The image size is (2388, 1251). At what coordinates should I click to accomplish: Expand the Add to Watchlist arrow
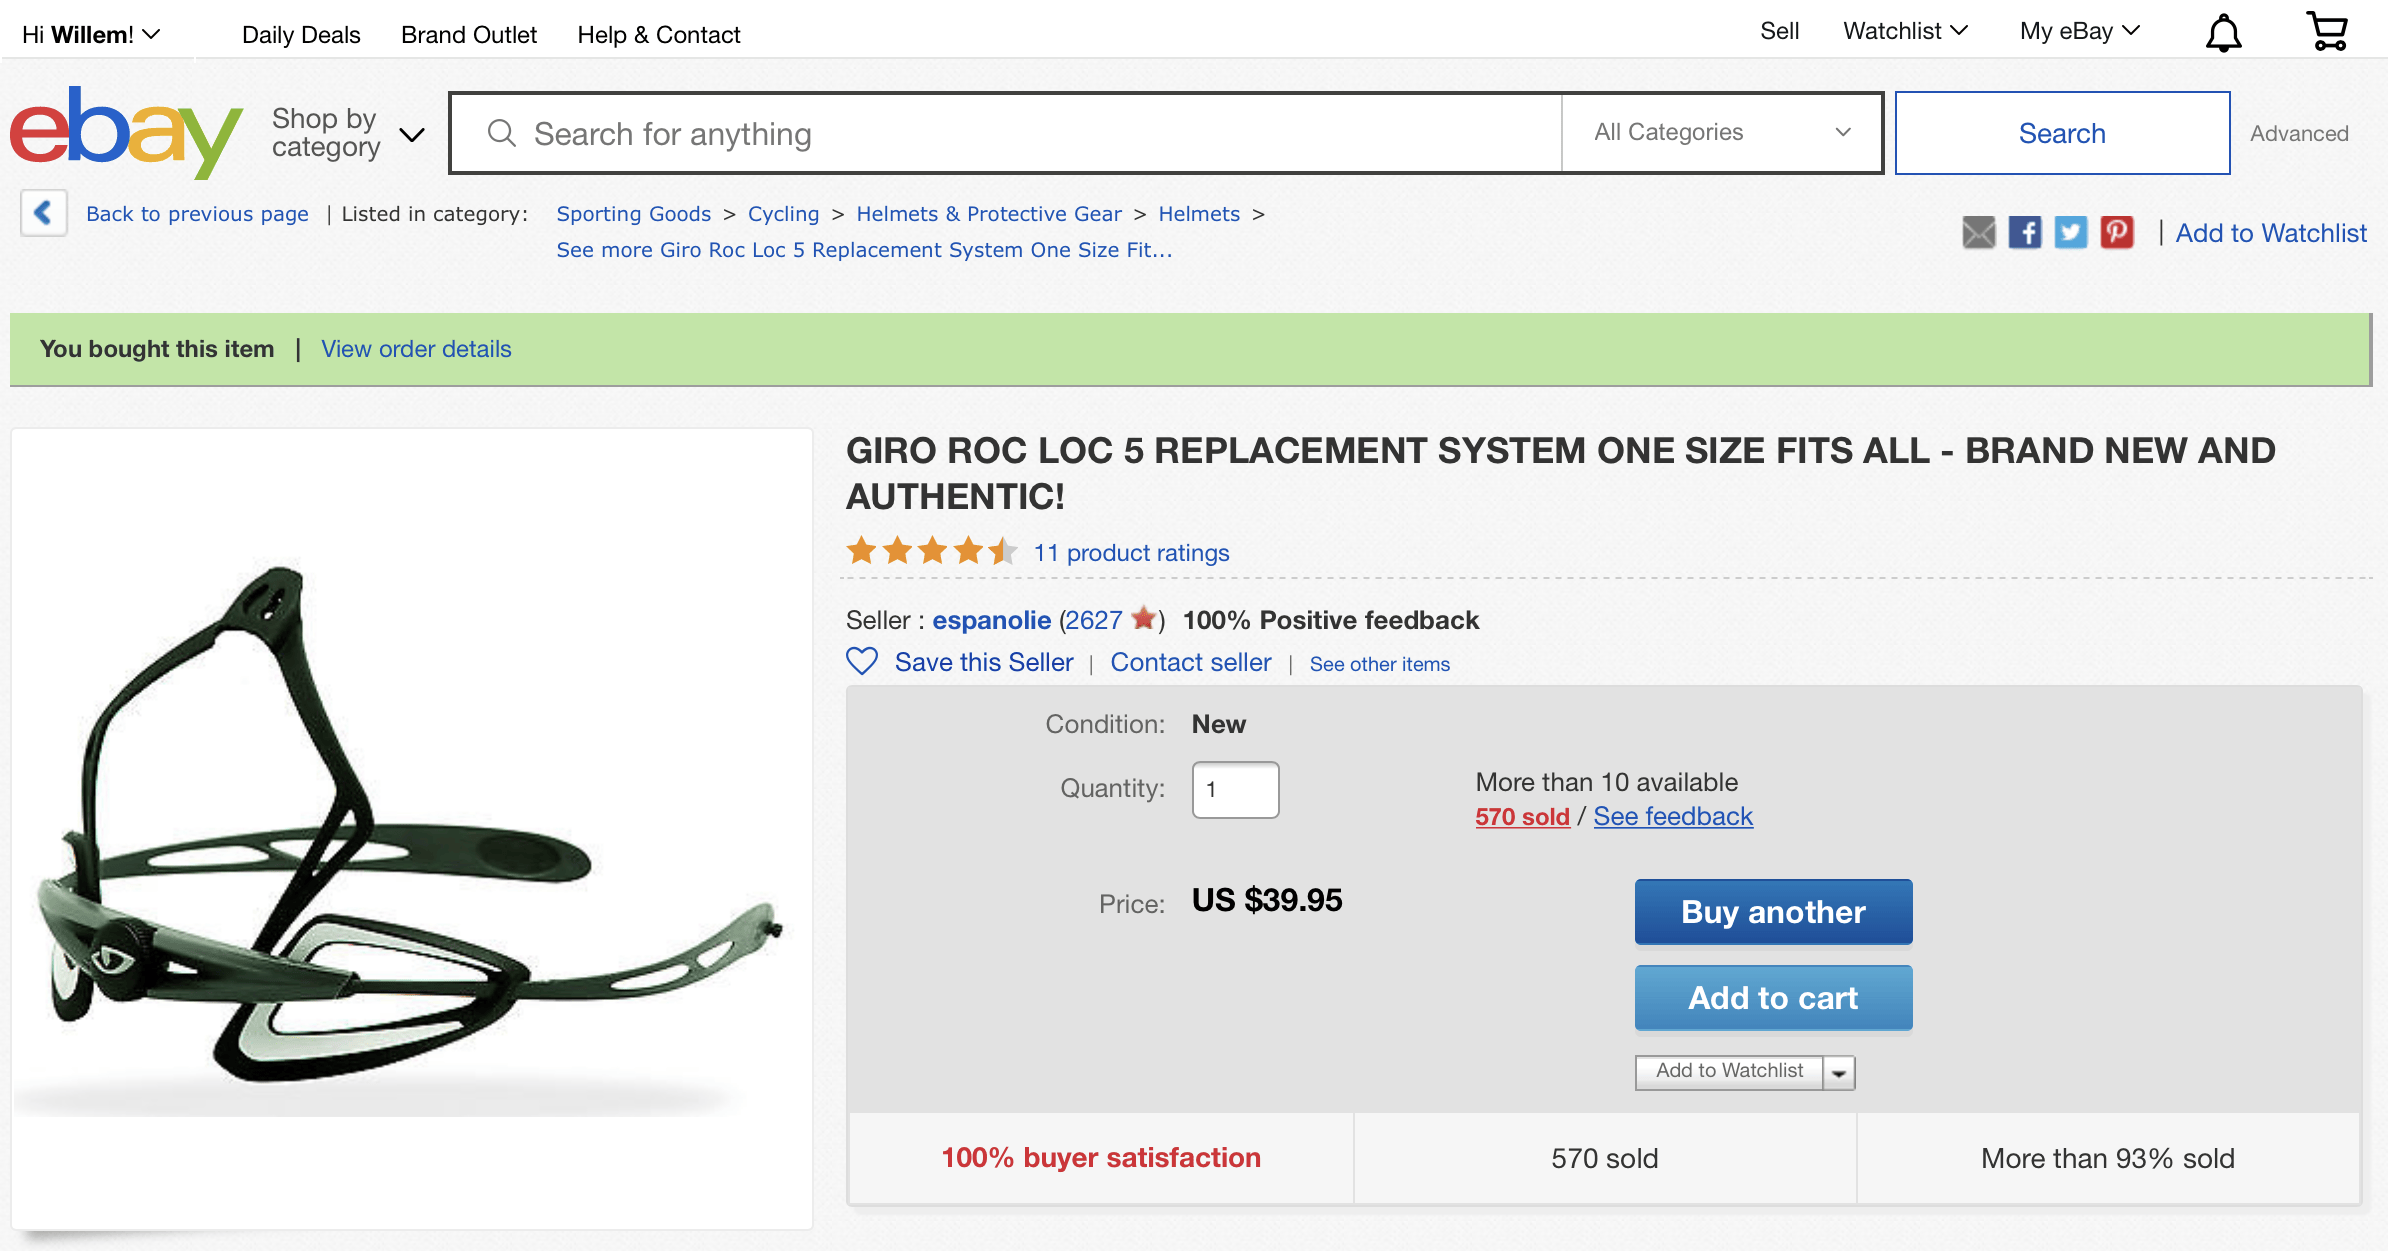pyautogui.click(x=1839, y=1072)
